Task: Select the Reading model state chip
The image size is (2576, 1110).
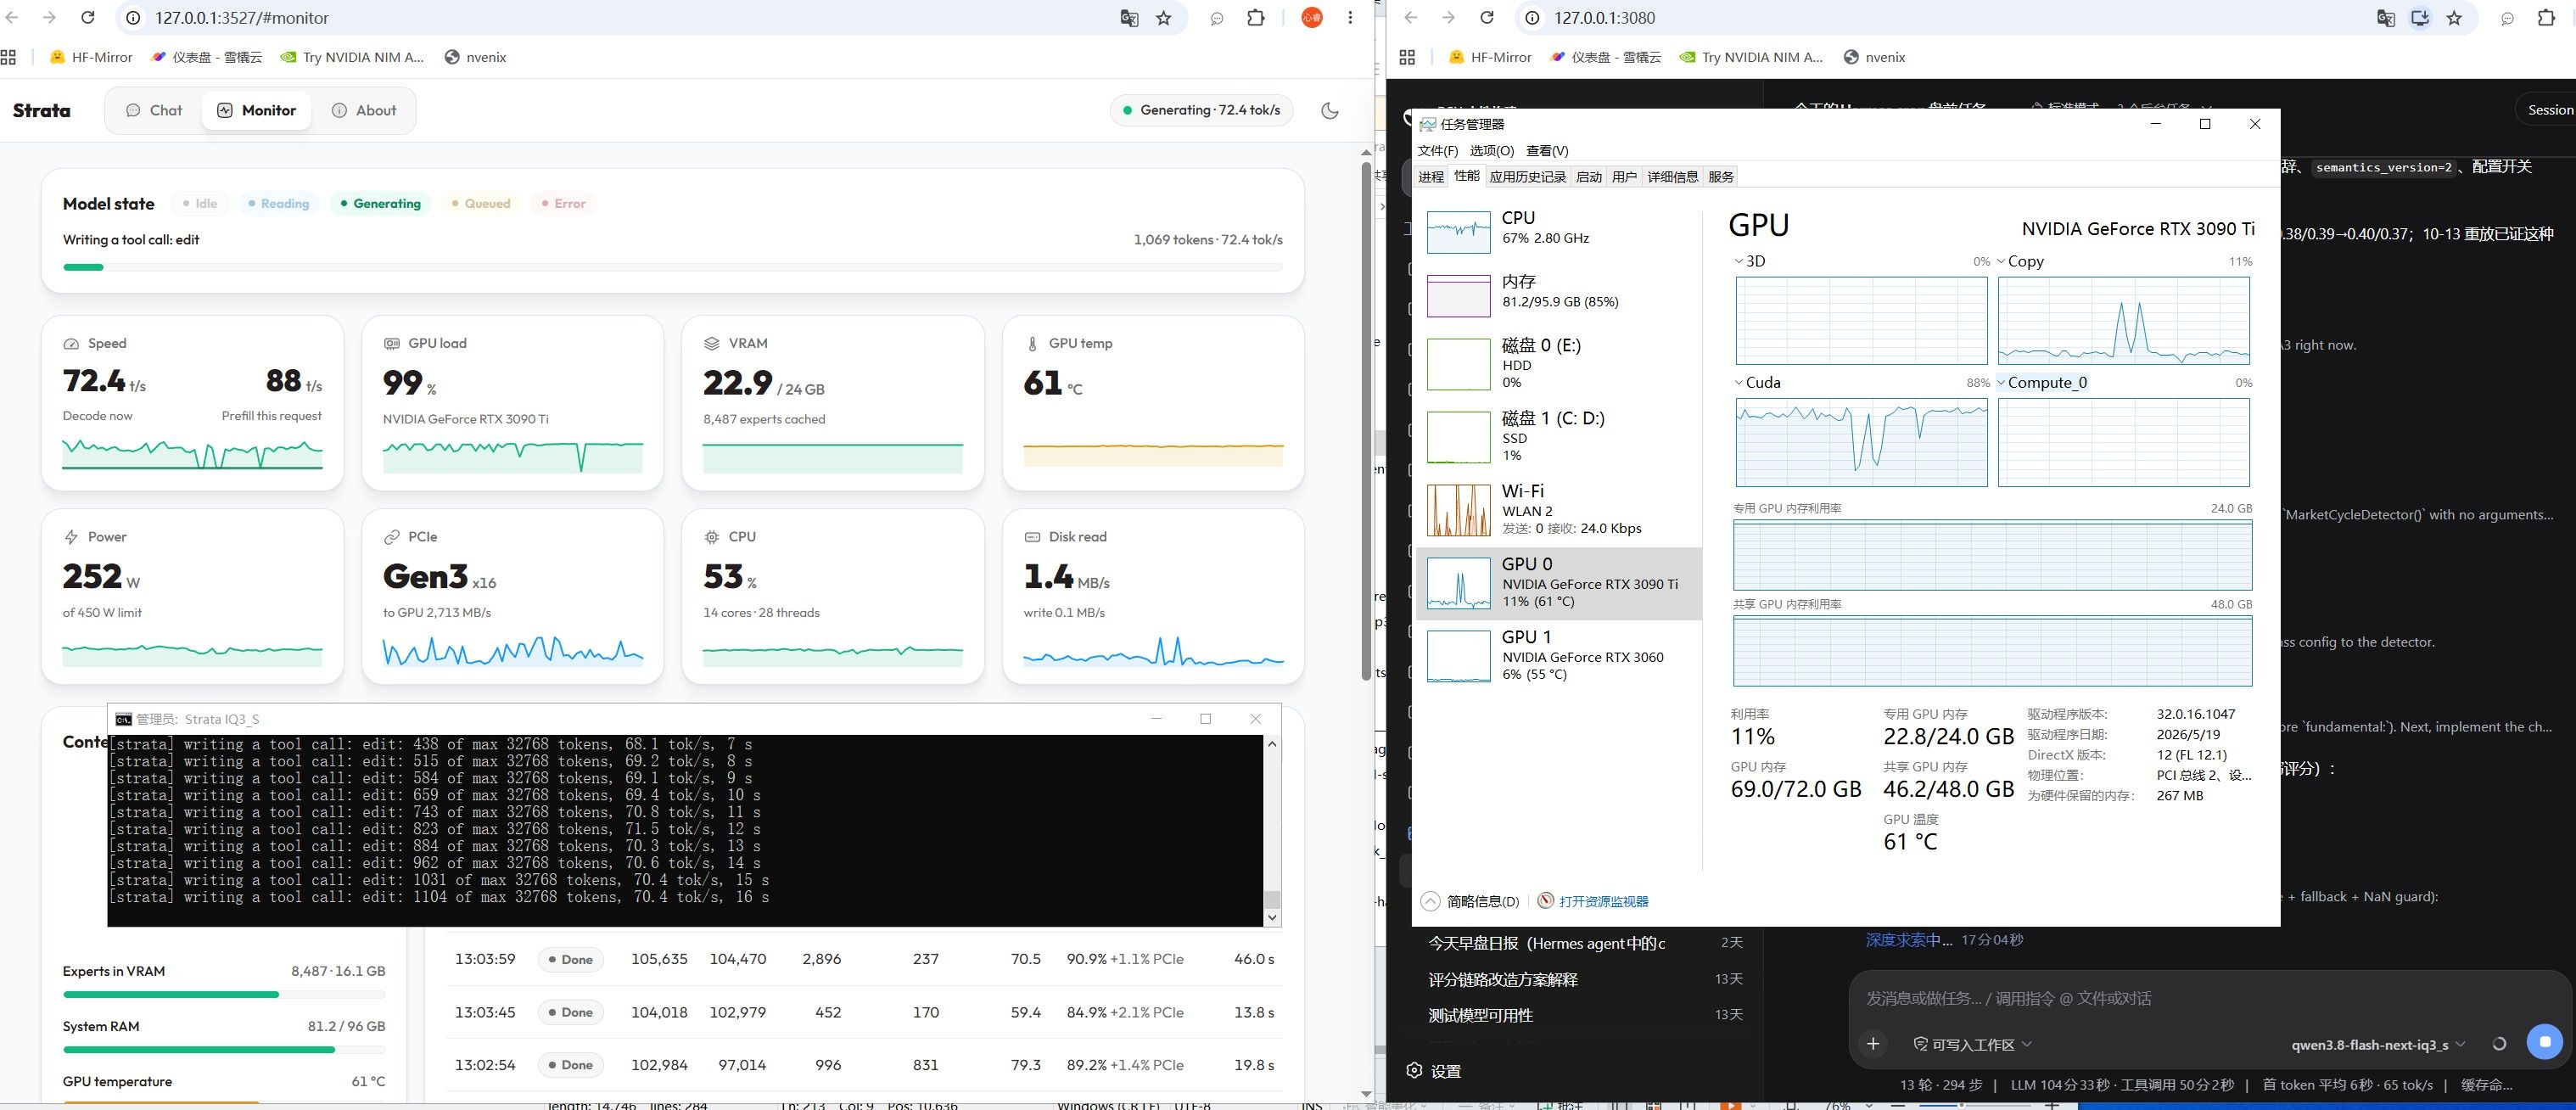Action: point(279,204)
